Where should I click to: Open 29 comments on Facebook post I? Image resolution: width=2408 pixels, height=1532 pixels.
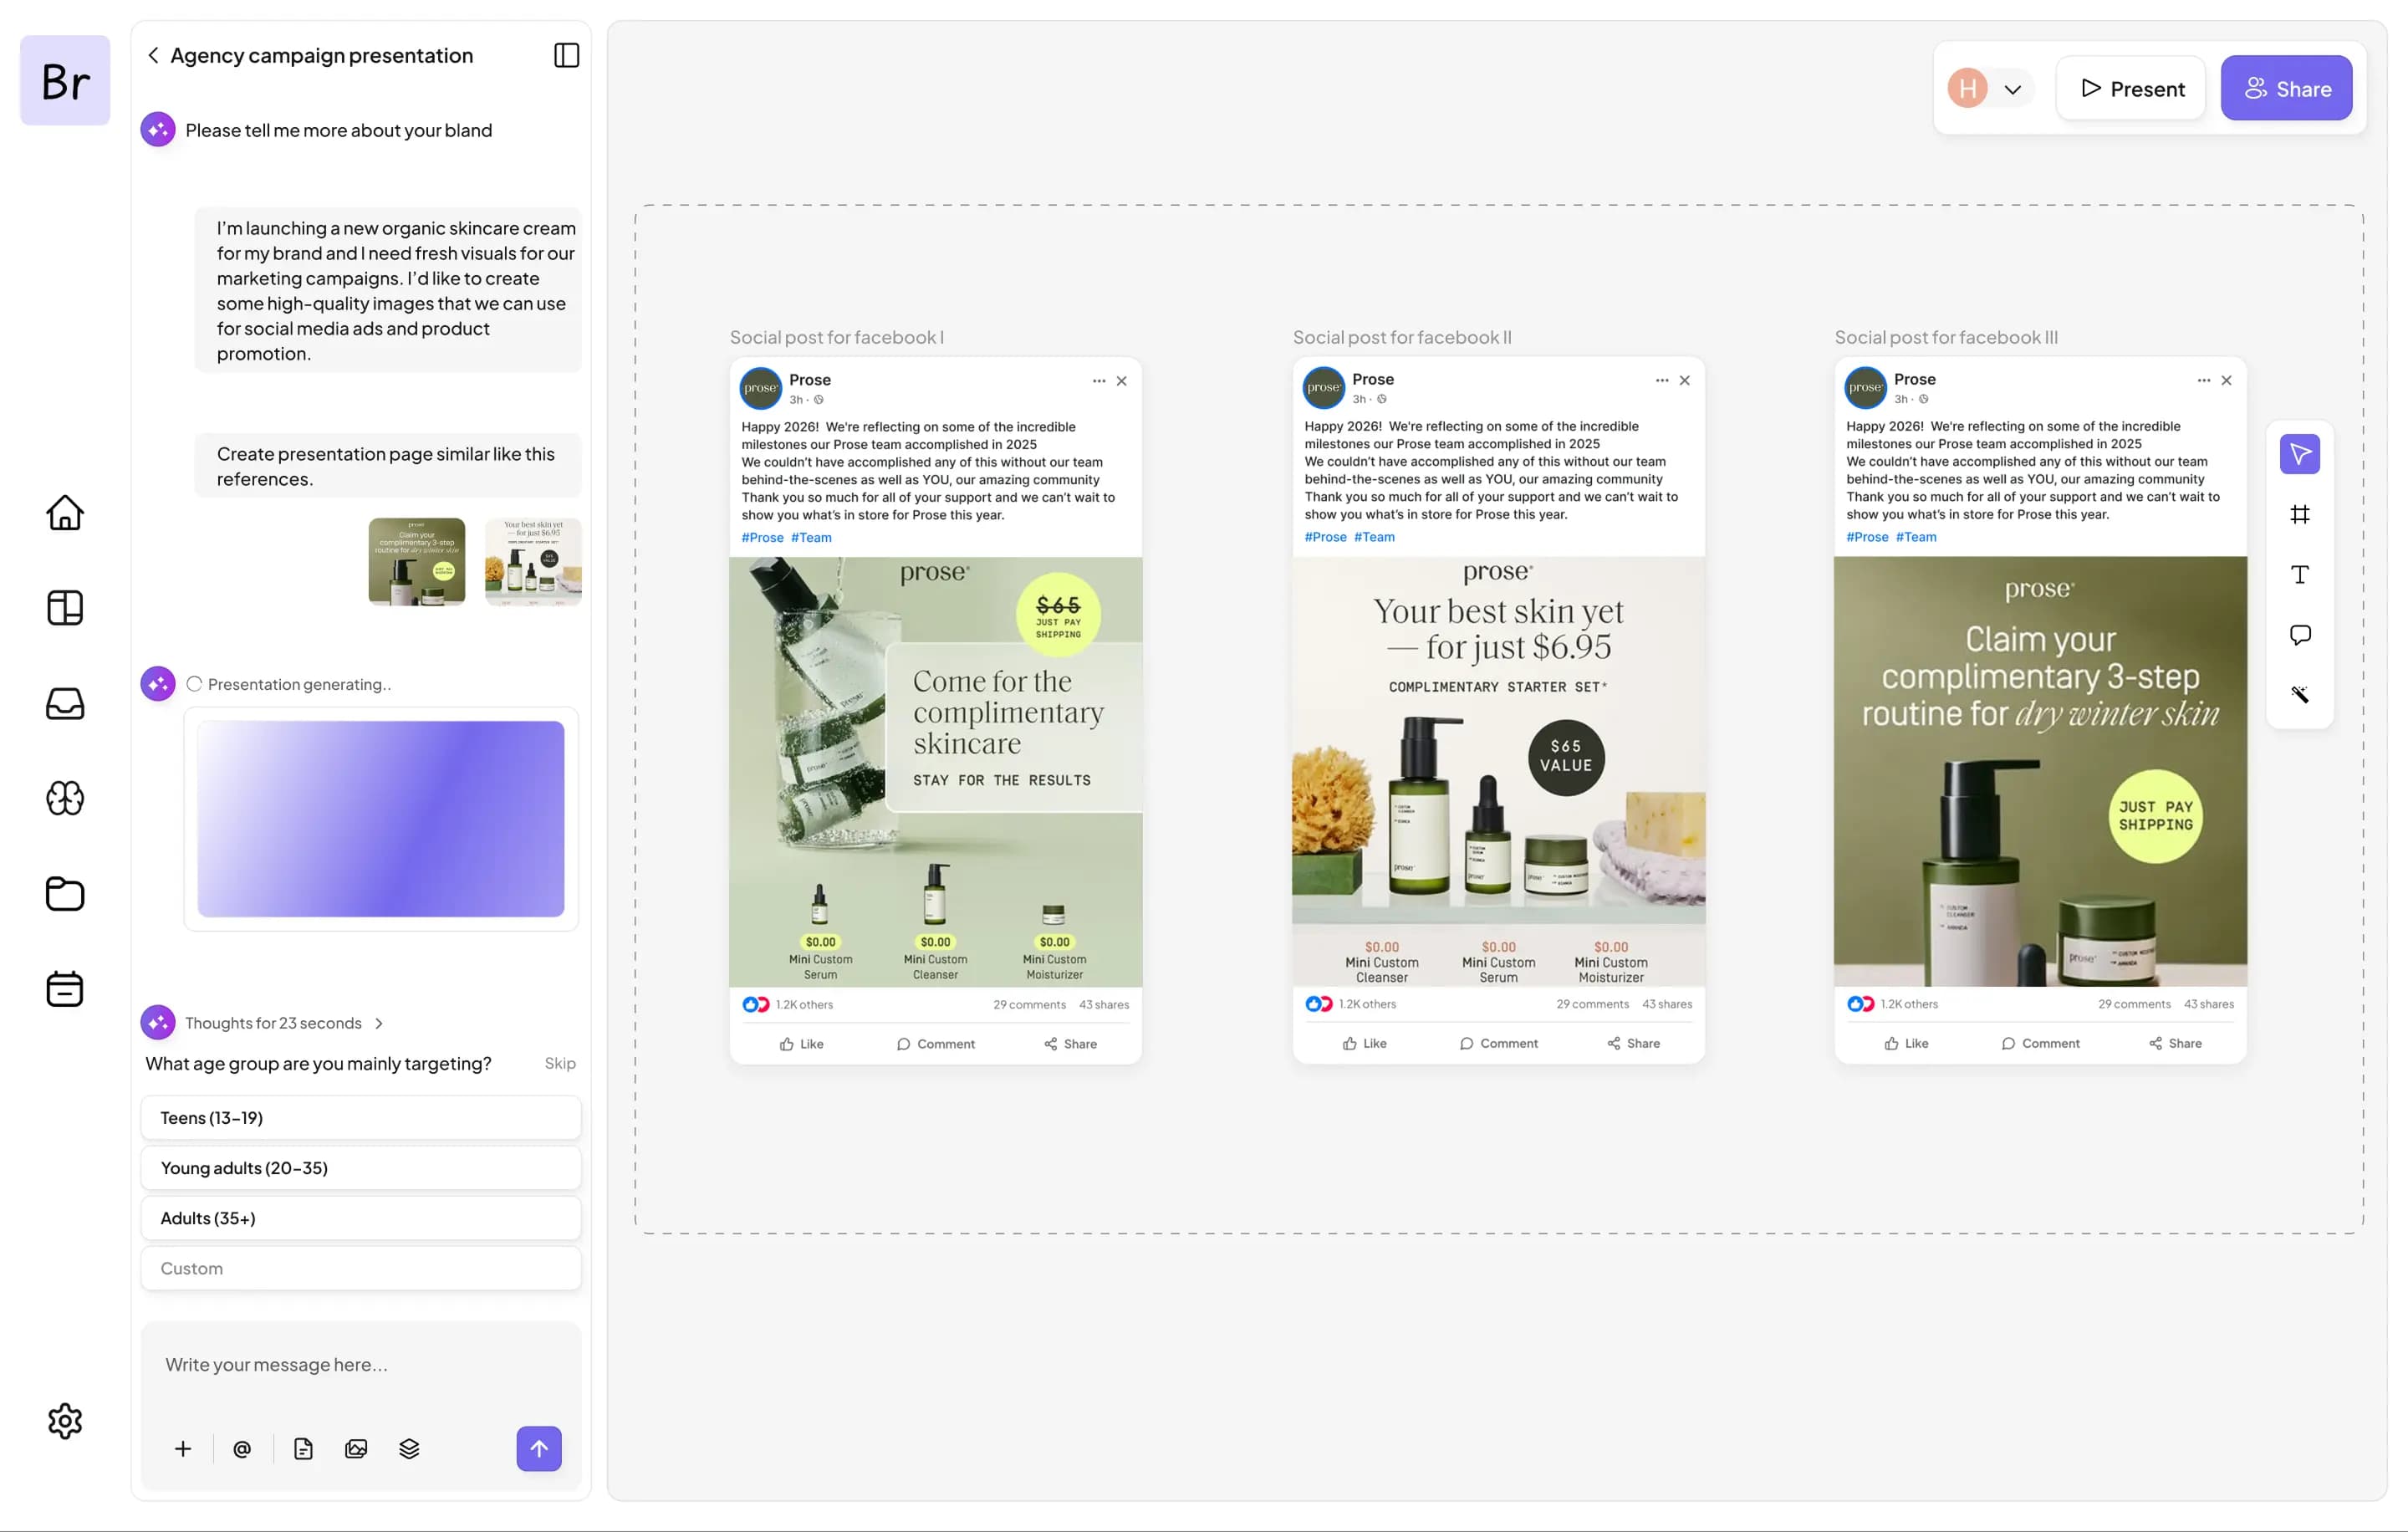(x=1029, y=1004)
